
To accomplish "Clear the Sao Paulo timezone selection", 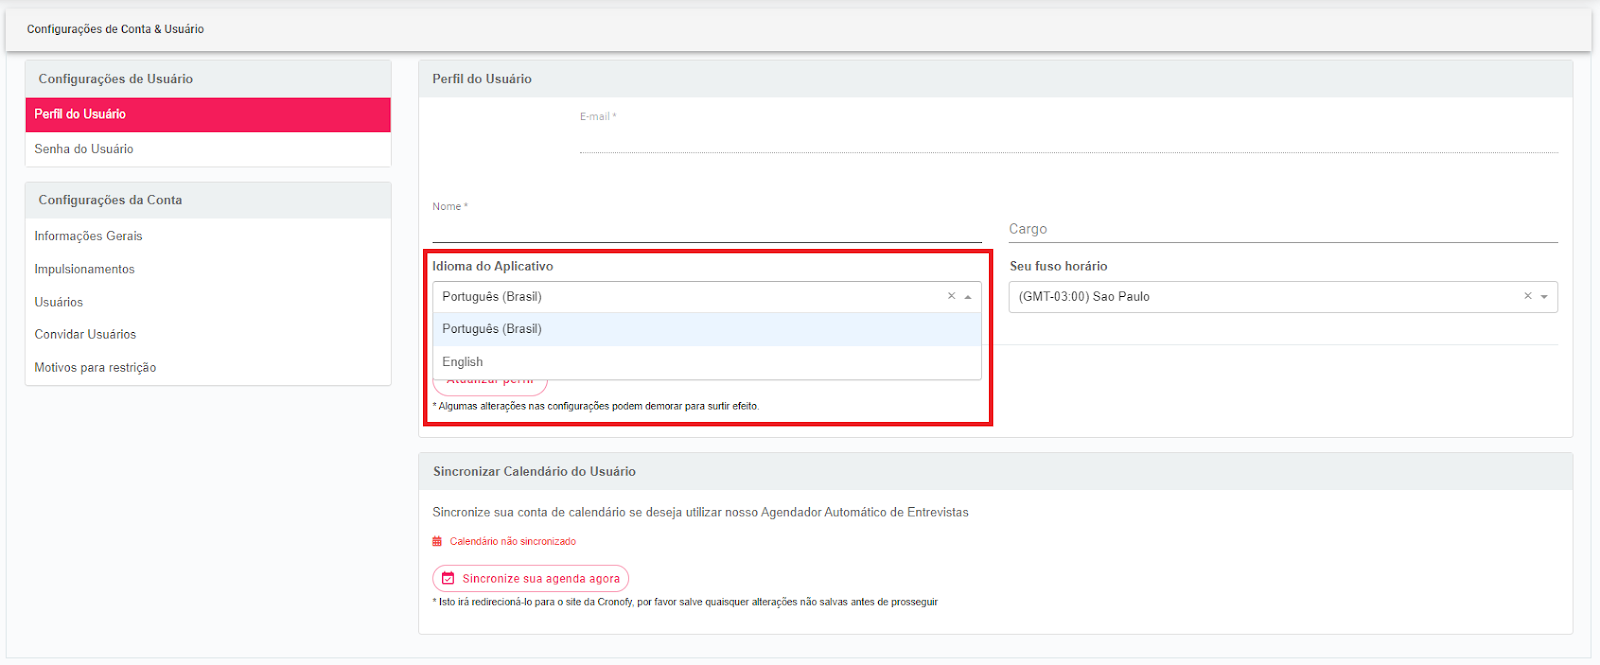I will (x=1527, y=296).
